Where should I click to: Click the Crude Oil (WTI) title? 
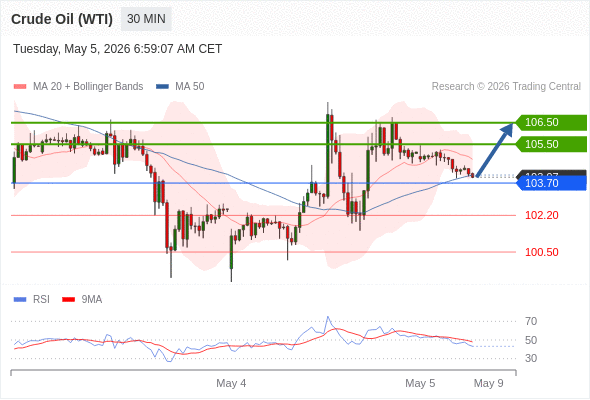coord(62,19)
